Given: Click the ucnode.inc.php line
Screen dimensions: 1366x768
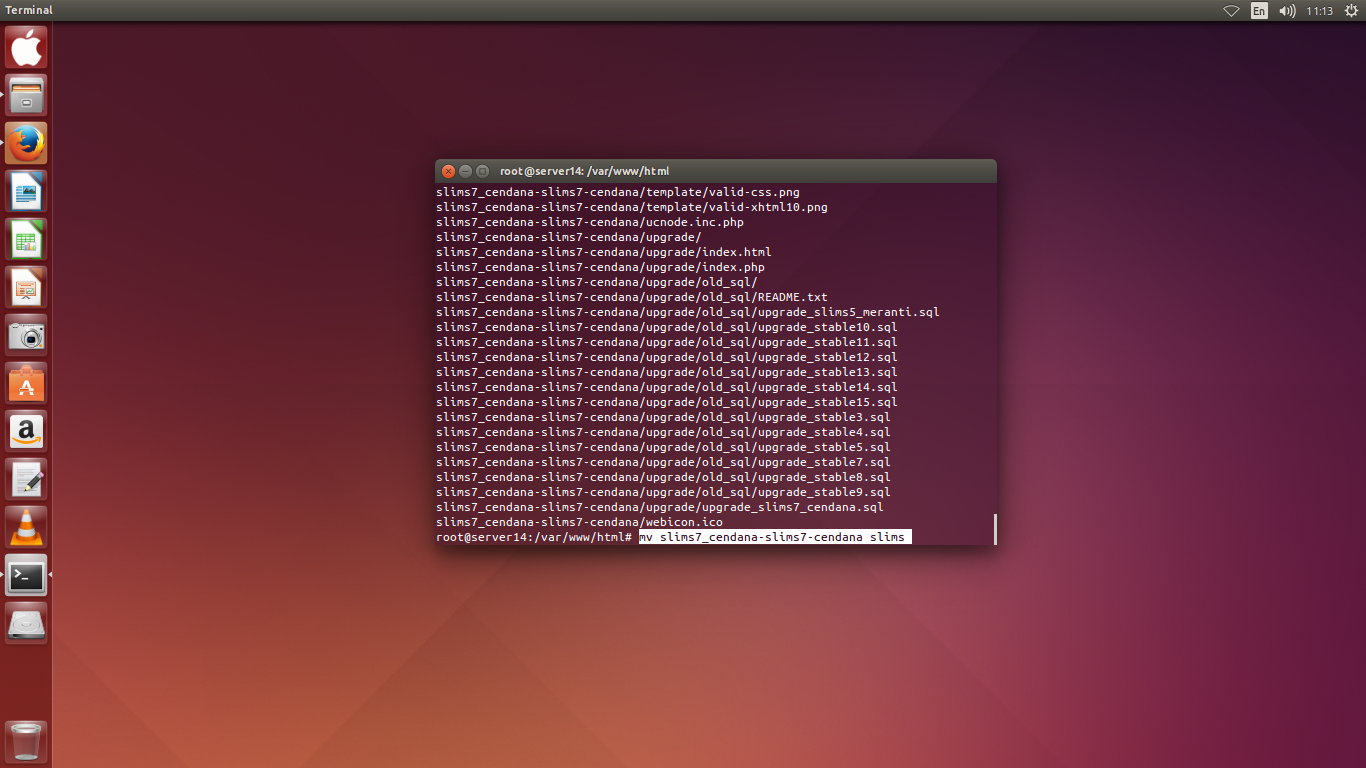Looking at the screenshot, I should pos(590,222).
